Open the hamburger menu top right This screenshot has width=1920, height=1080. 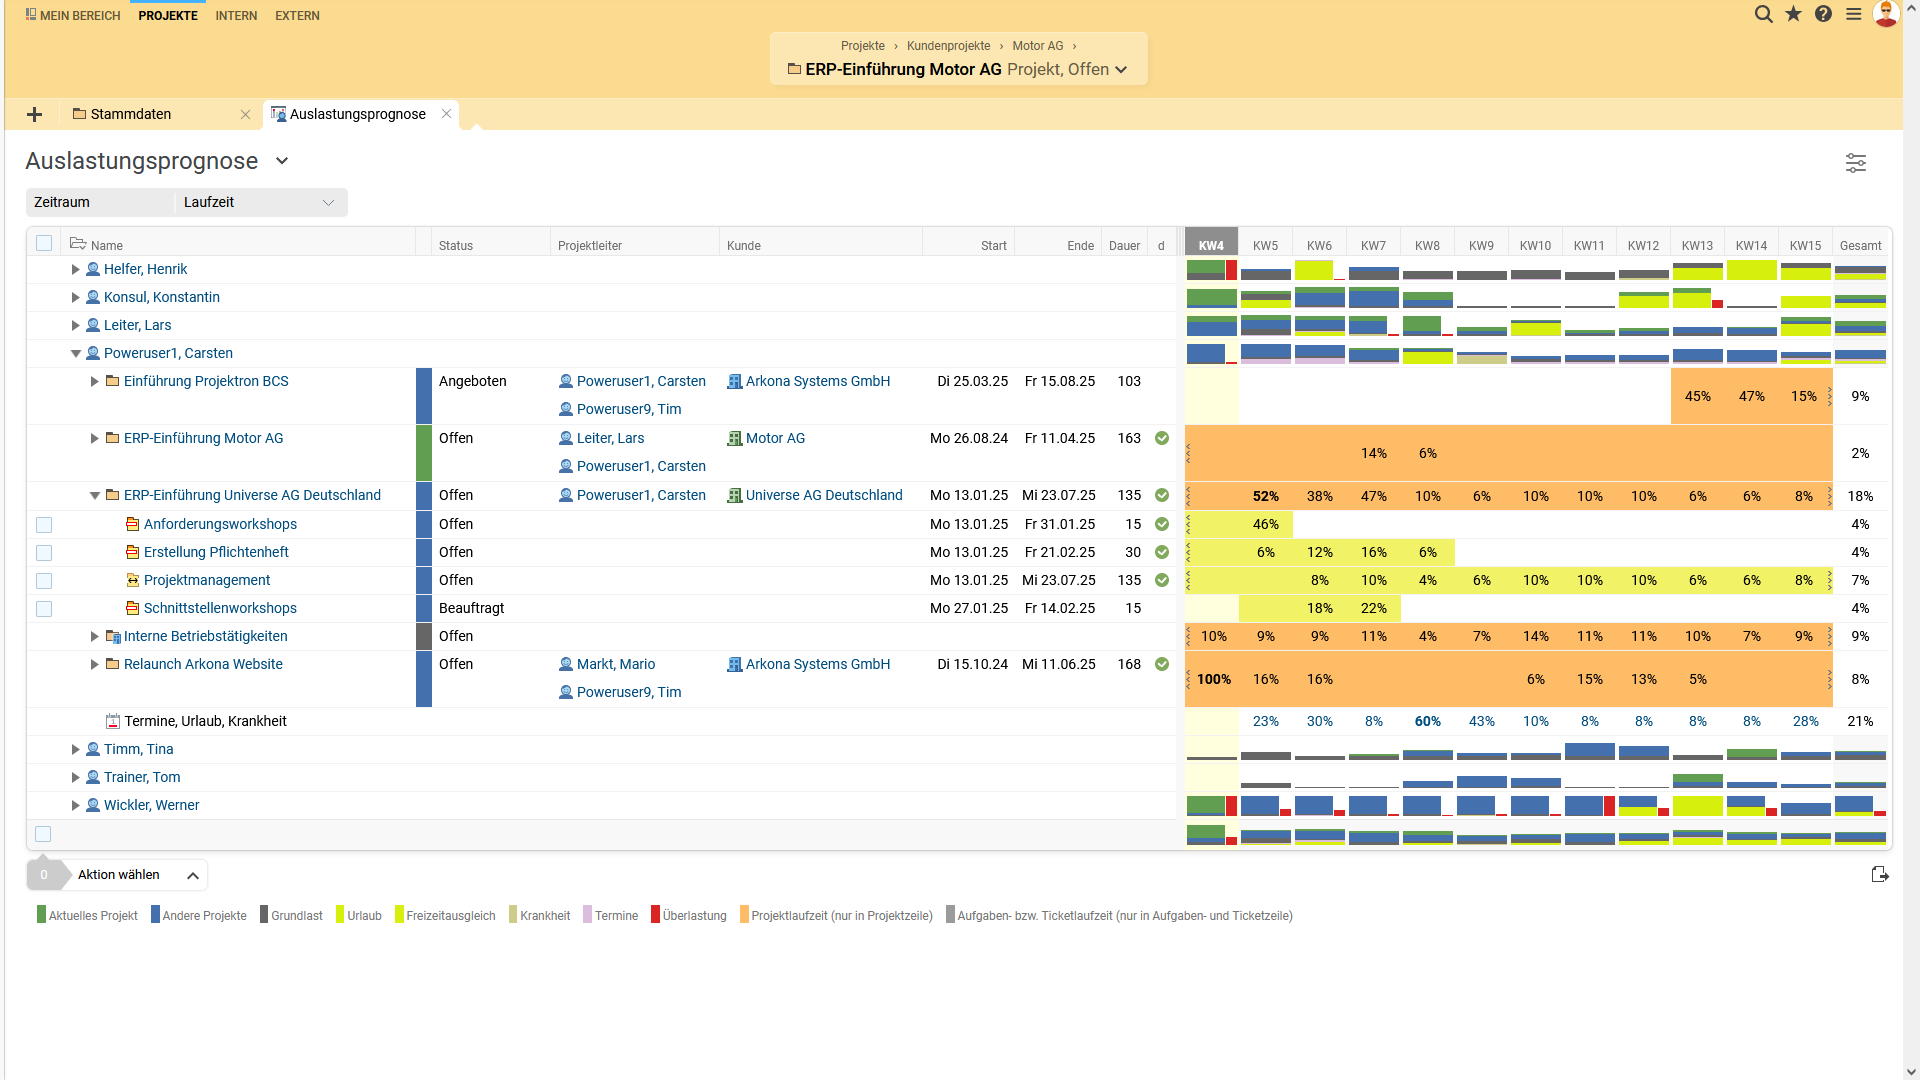[x=1853, y=14]
